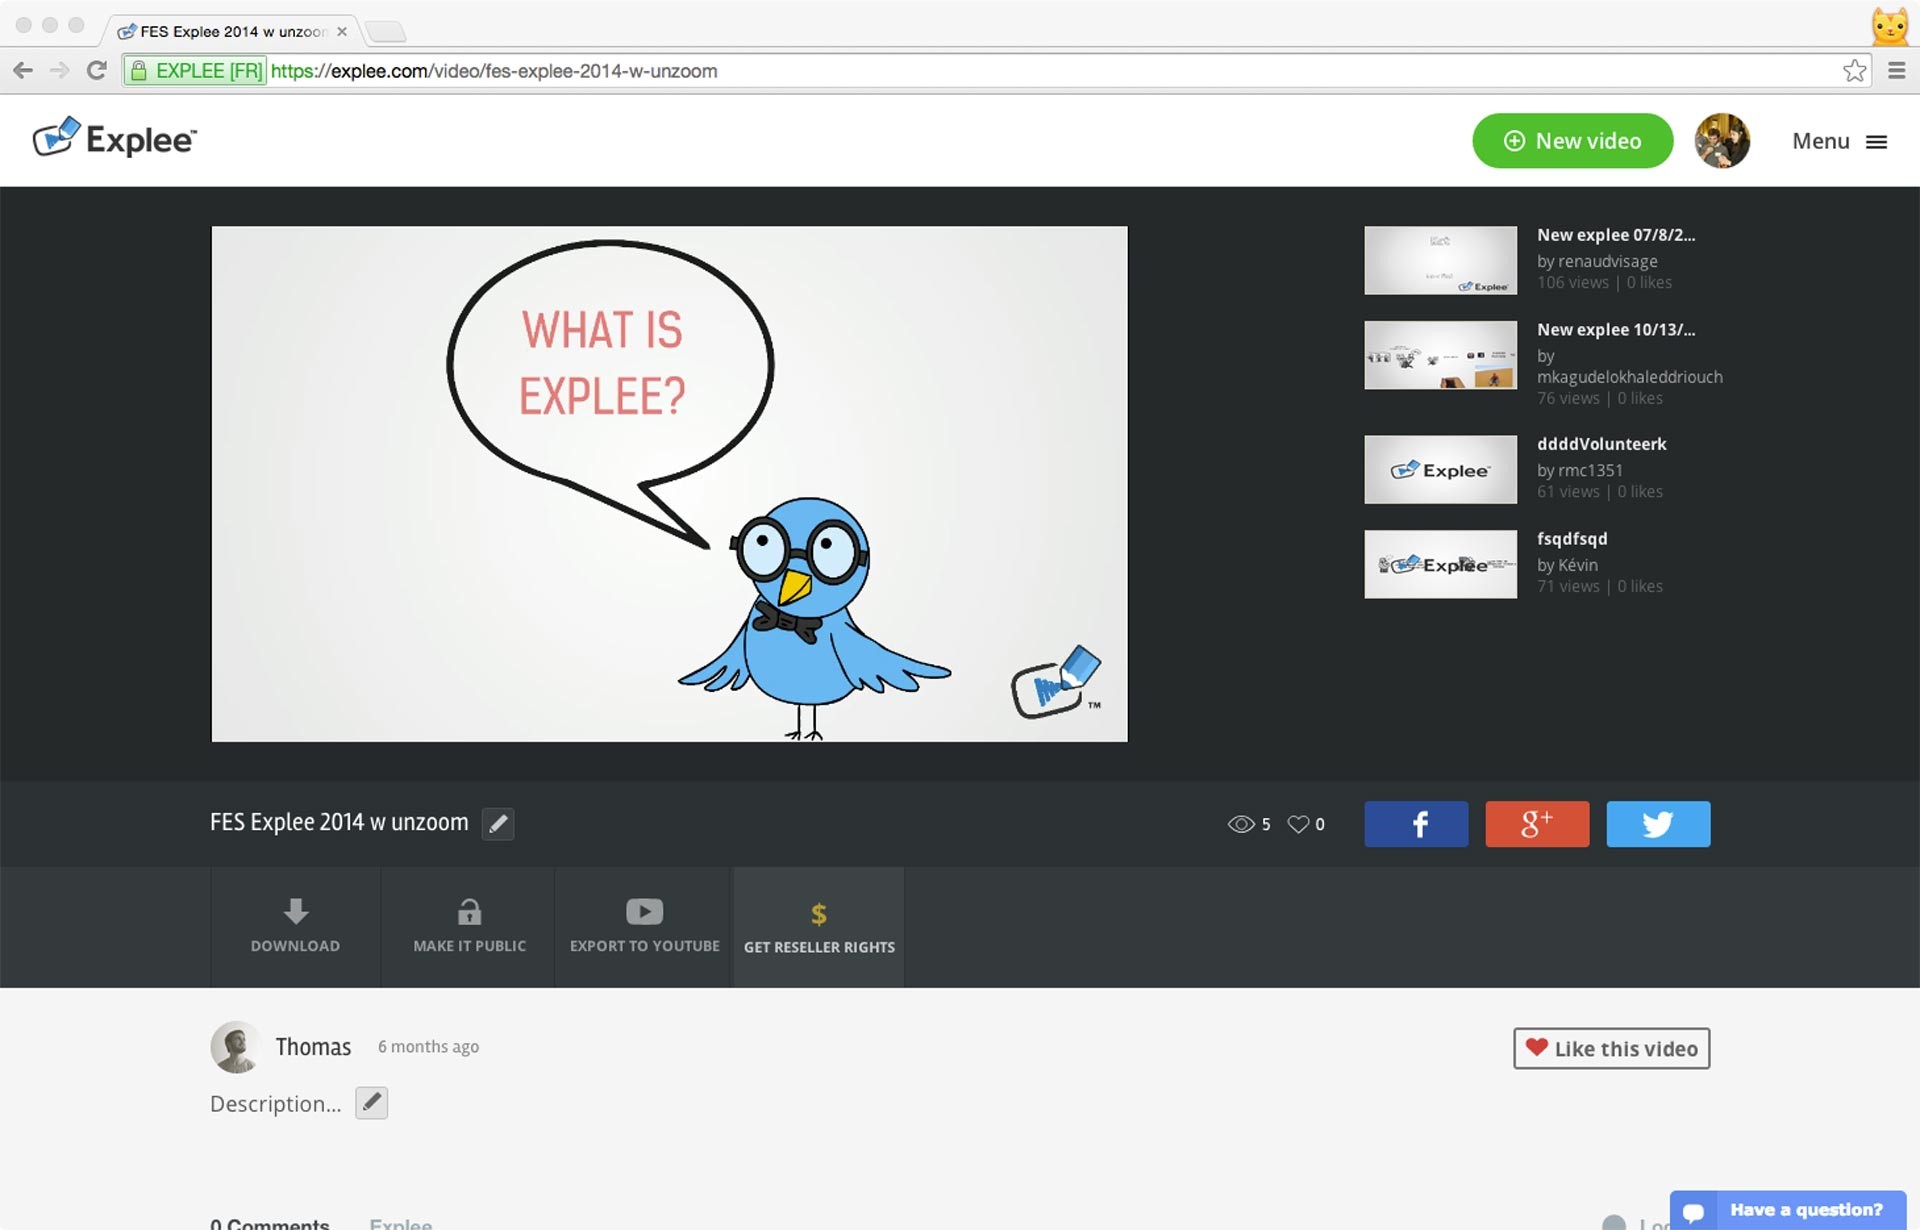Download the video
1920x1230 pixels.
(295, 926)
